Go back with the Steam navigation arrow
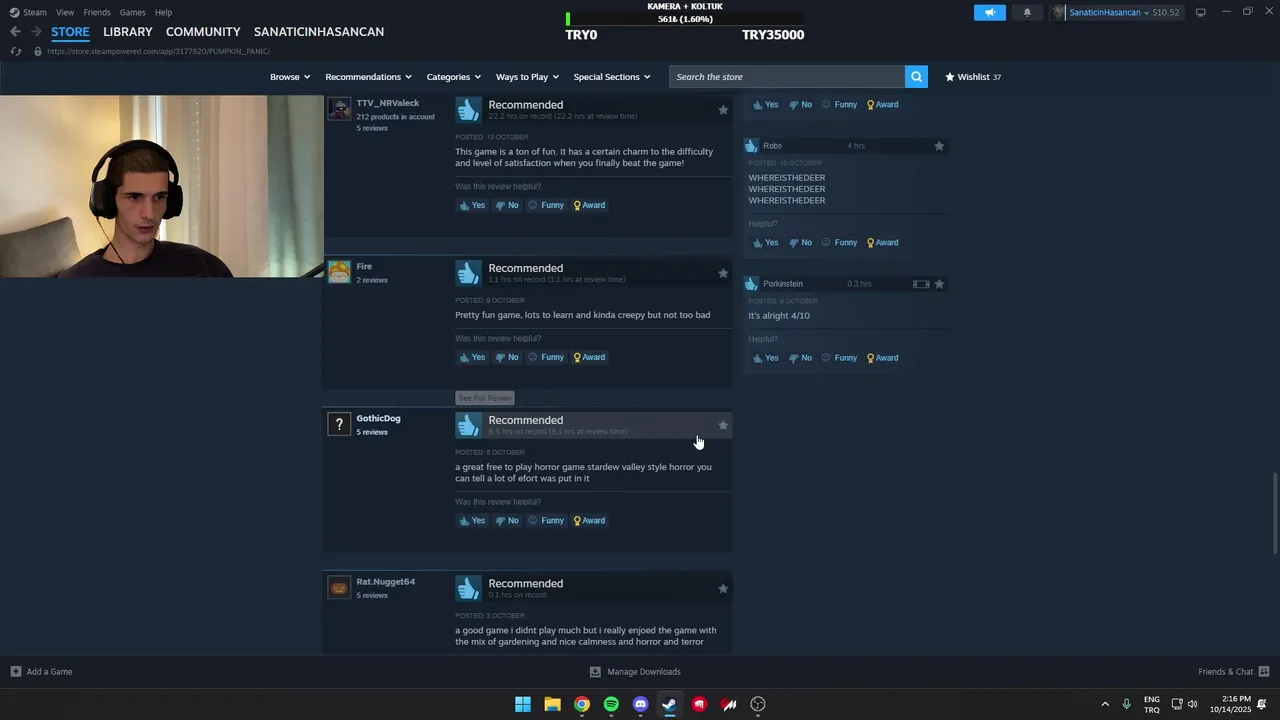1280x720 pixels. tap(15, 32)
